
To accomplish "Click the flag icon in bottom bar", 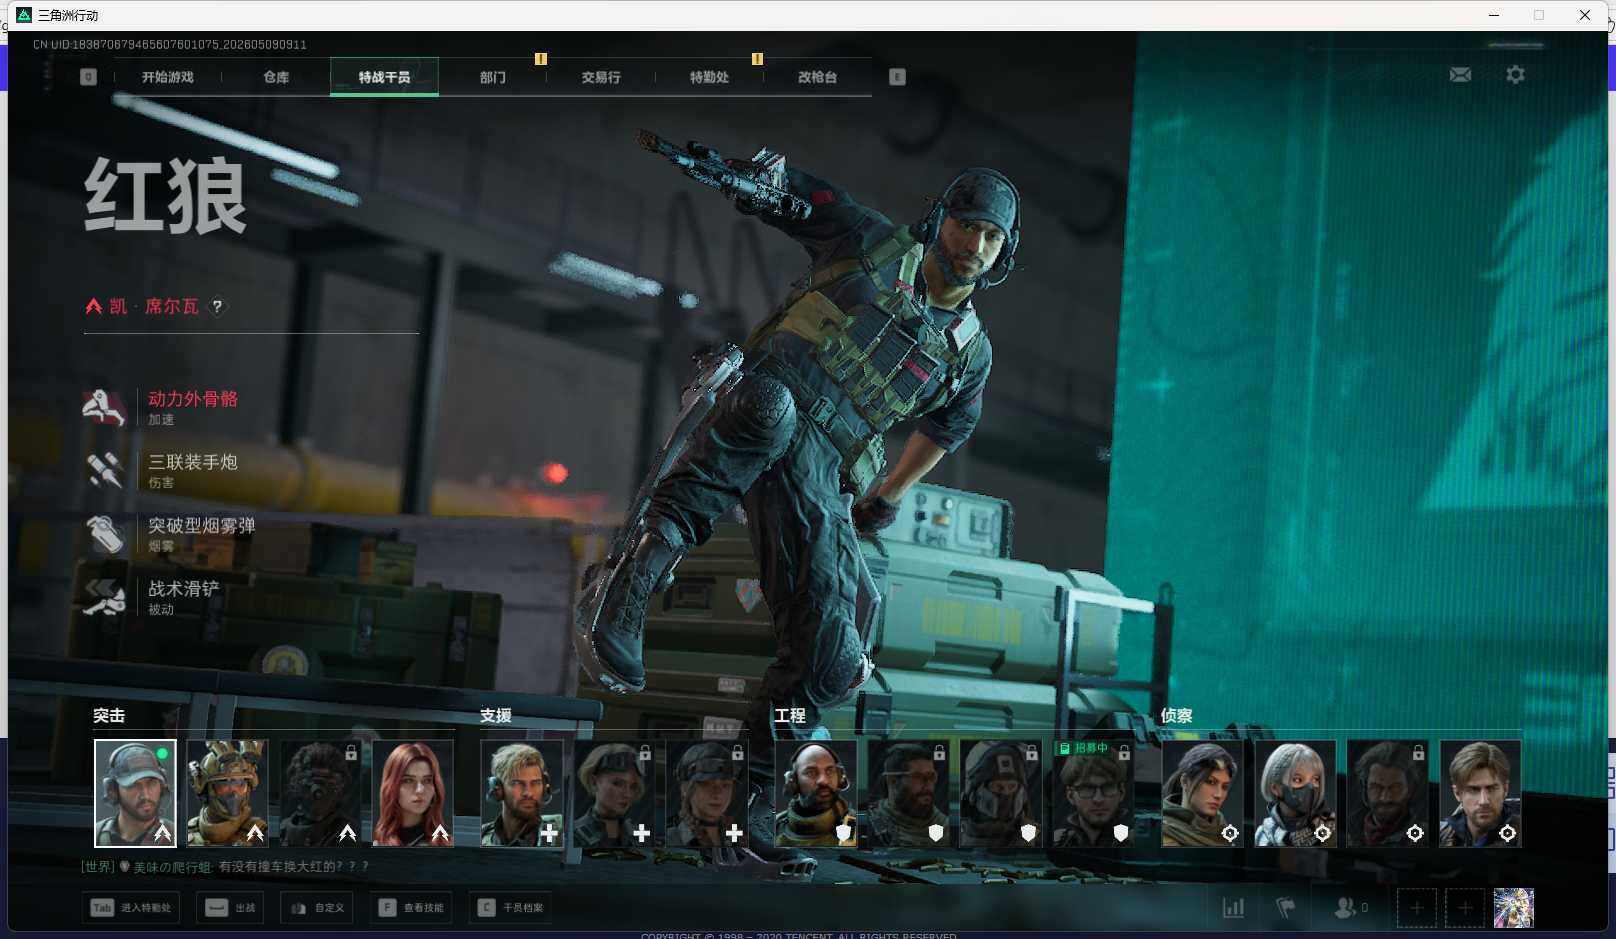I will 1286,908.
